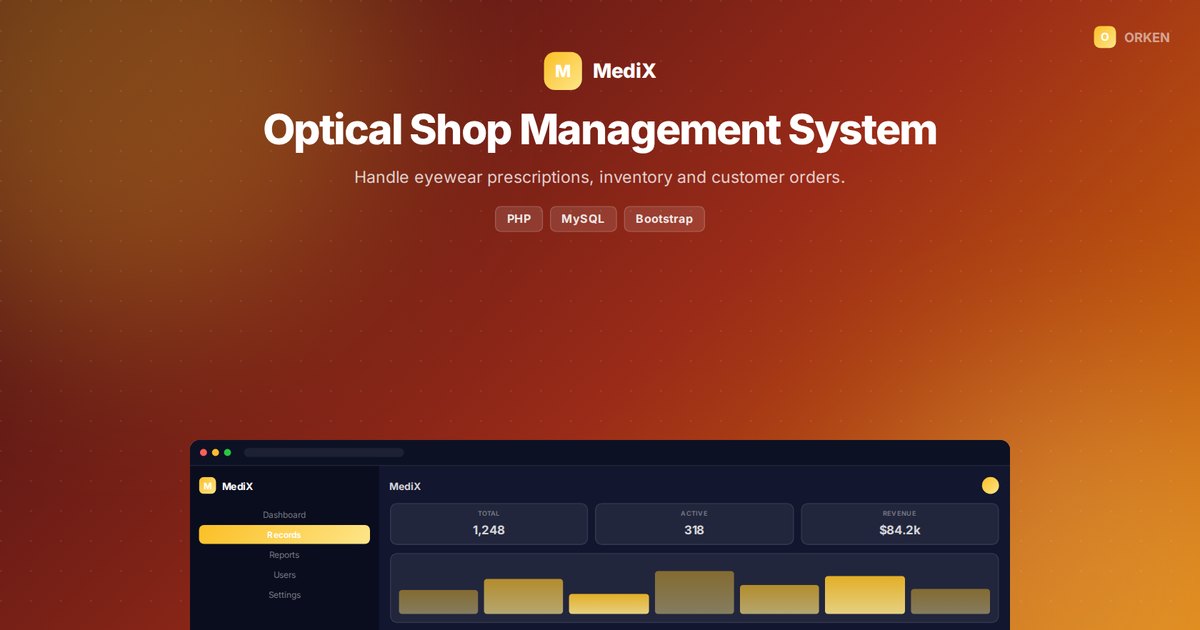Click the ORKEN logo icon
The width and height of the screenshot is (1200, 630).
(1105, 37)
